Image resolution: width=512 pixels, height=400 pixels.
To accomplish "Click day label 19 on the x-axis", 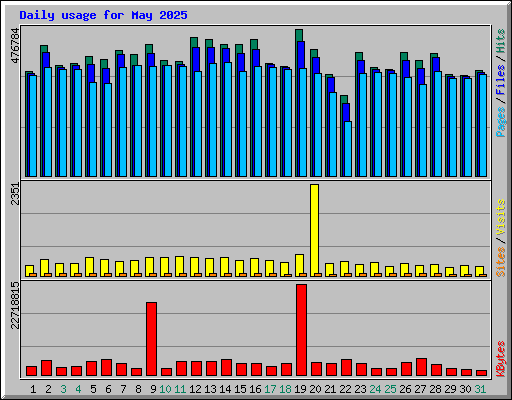I will (x=300, y=389).
